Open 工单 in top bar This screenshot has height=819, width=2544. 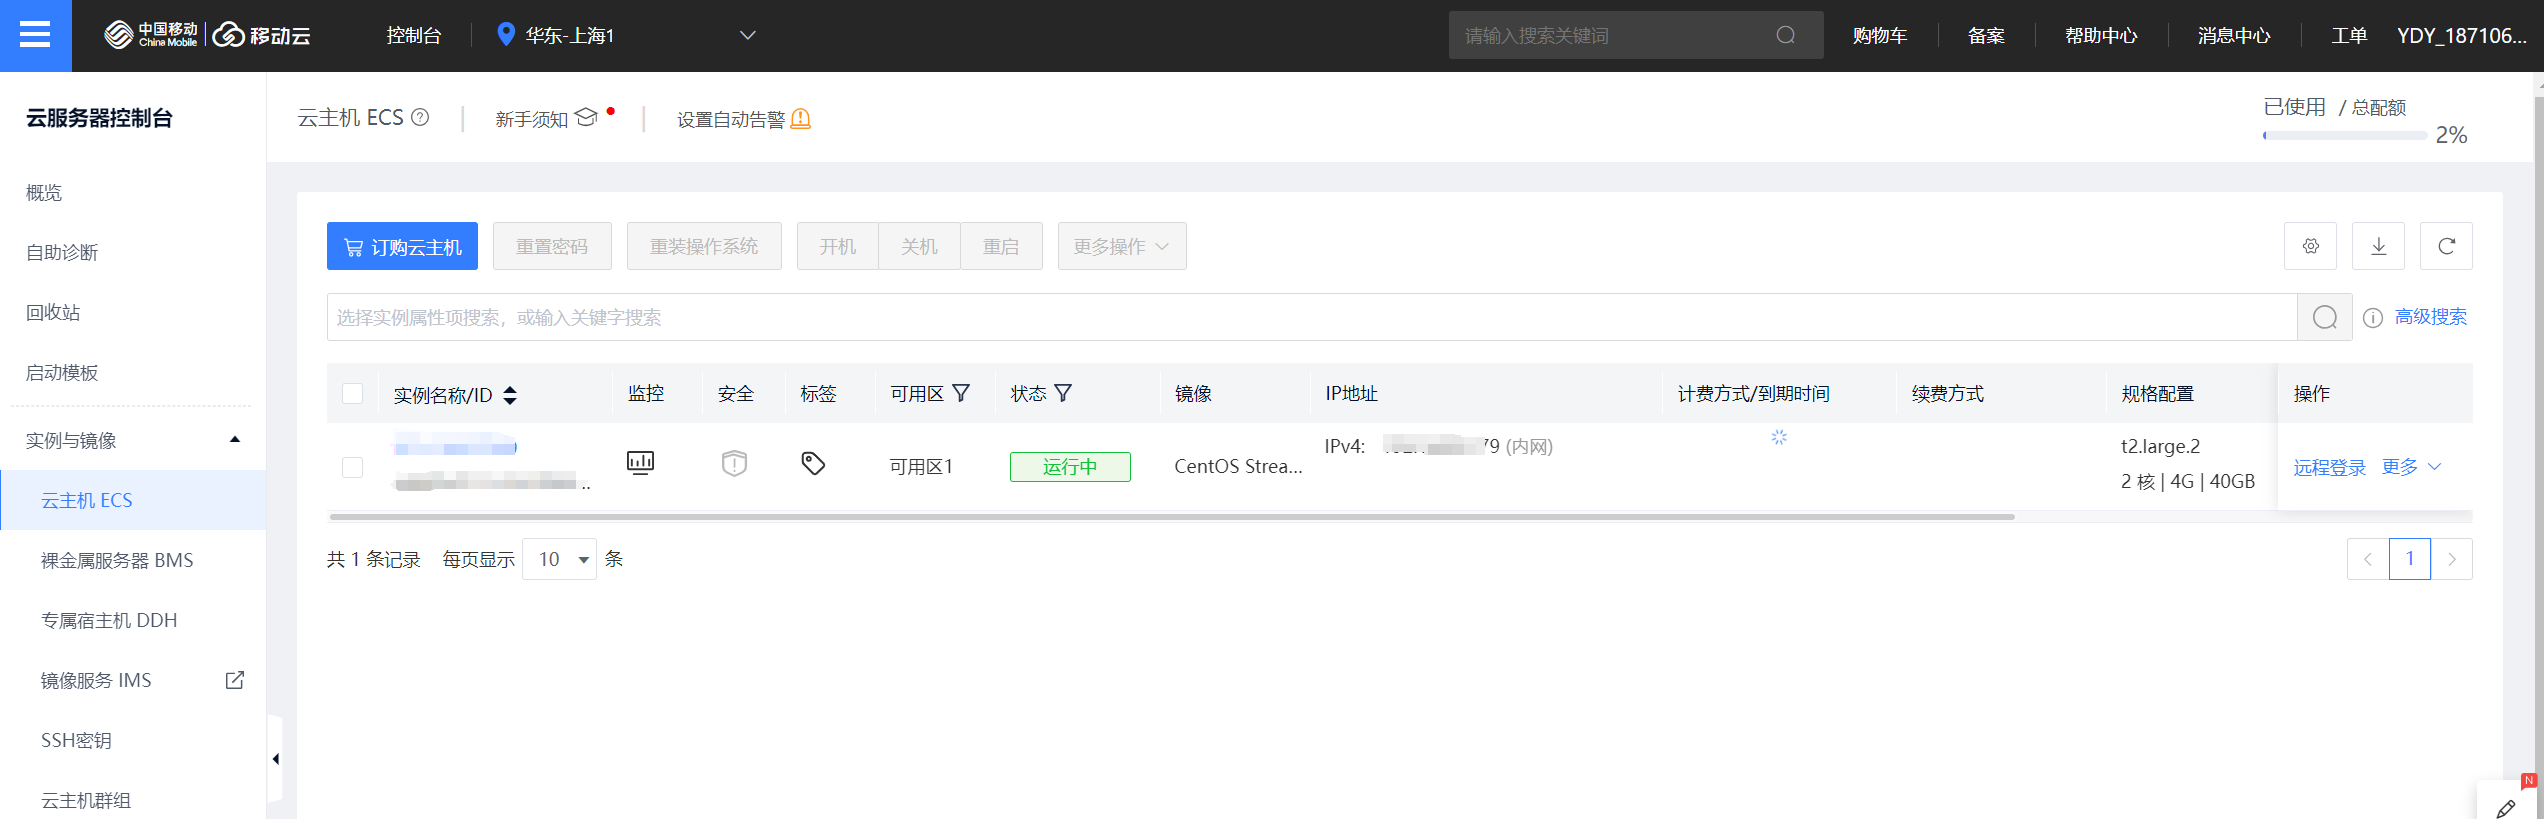coord(2349,35)
